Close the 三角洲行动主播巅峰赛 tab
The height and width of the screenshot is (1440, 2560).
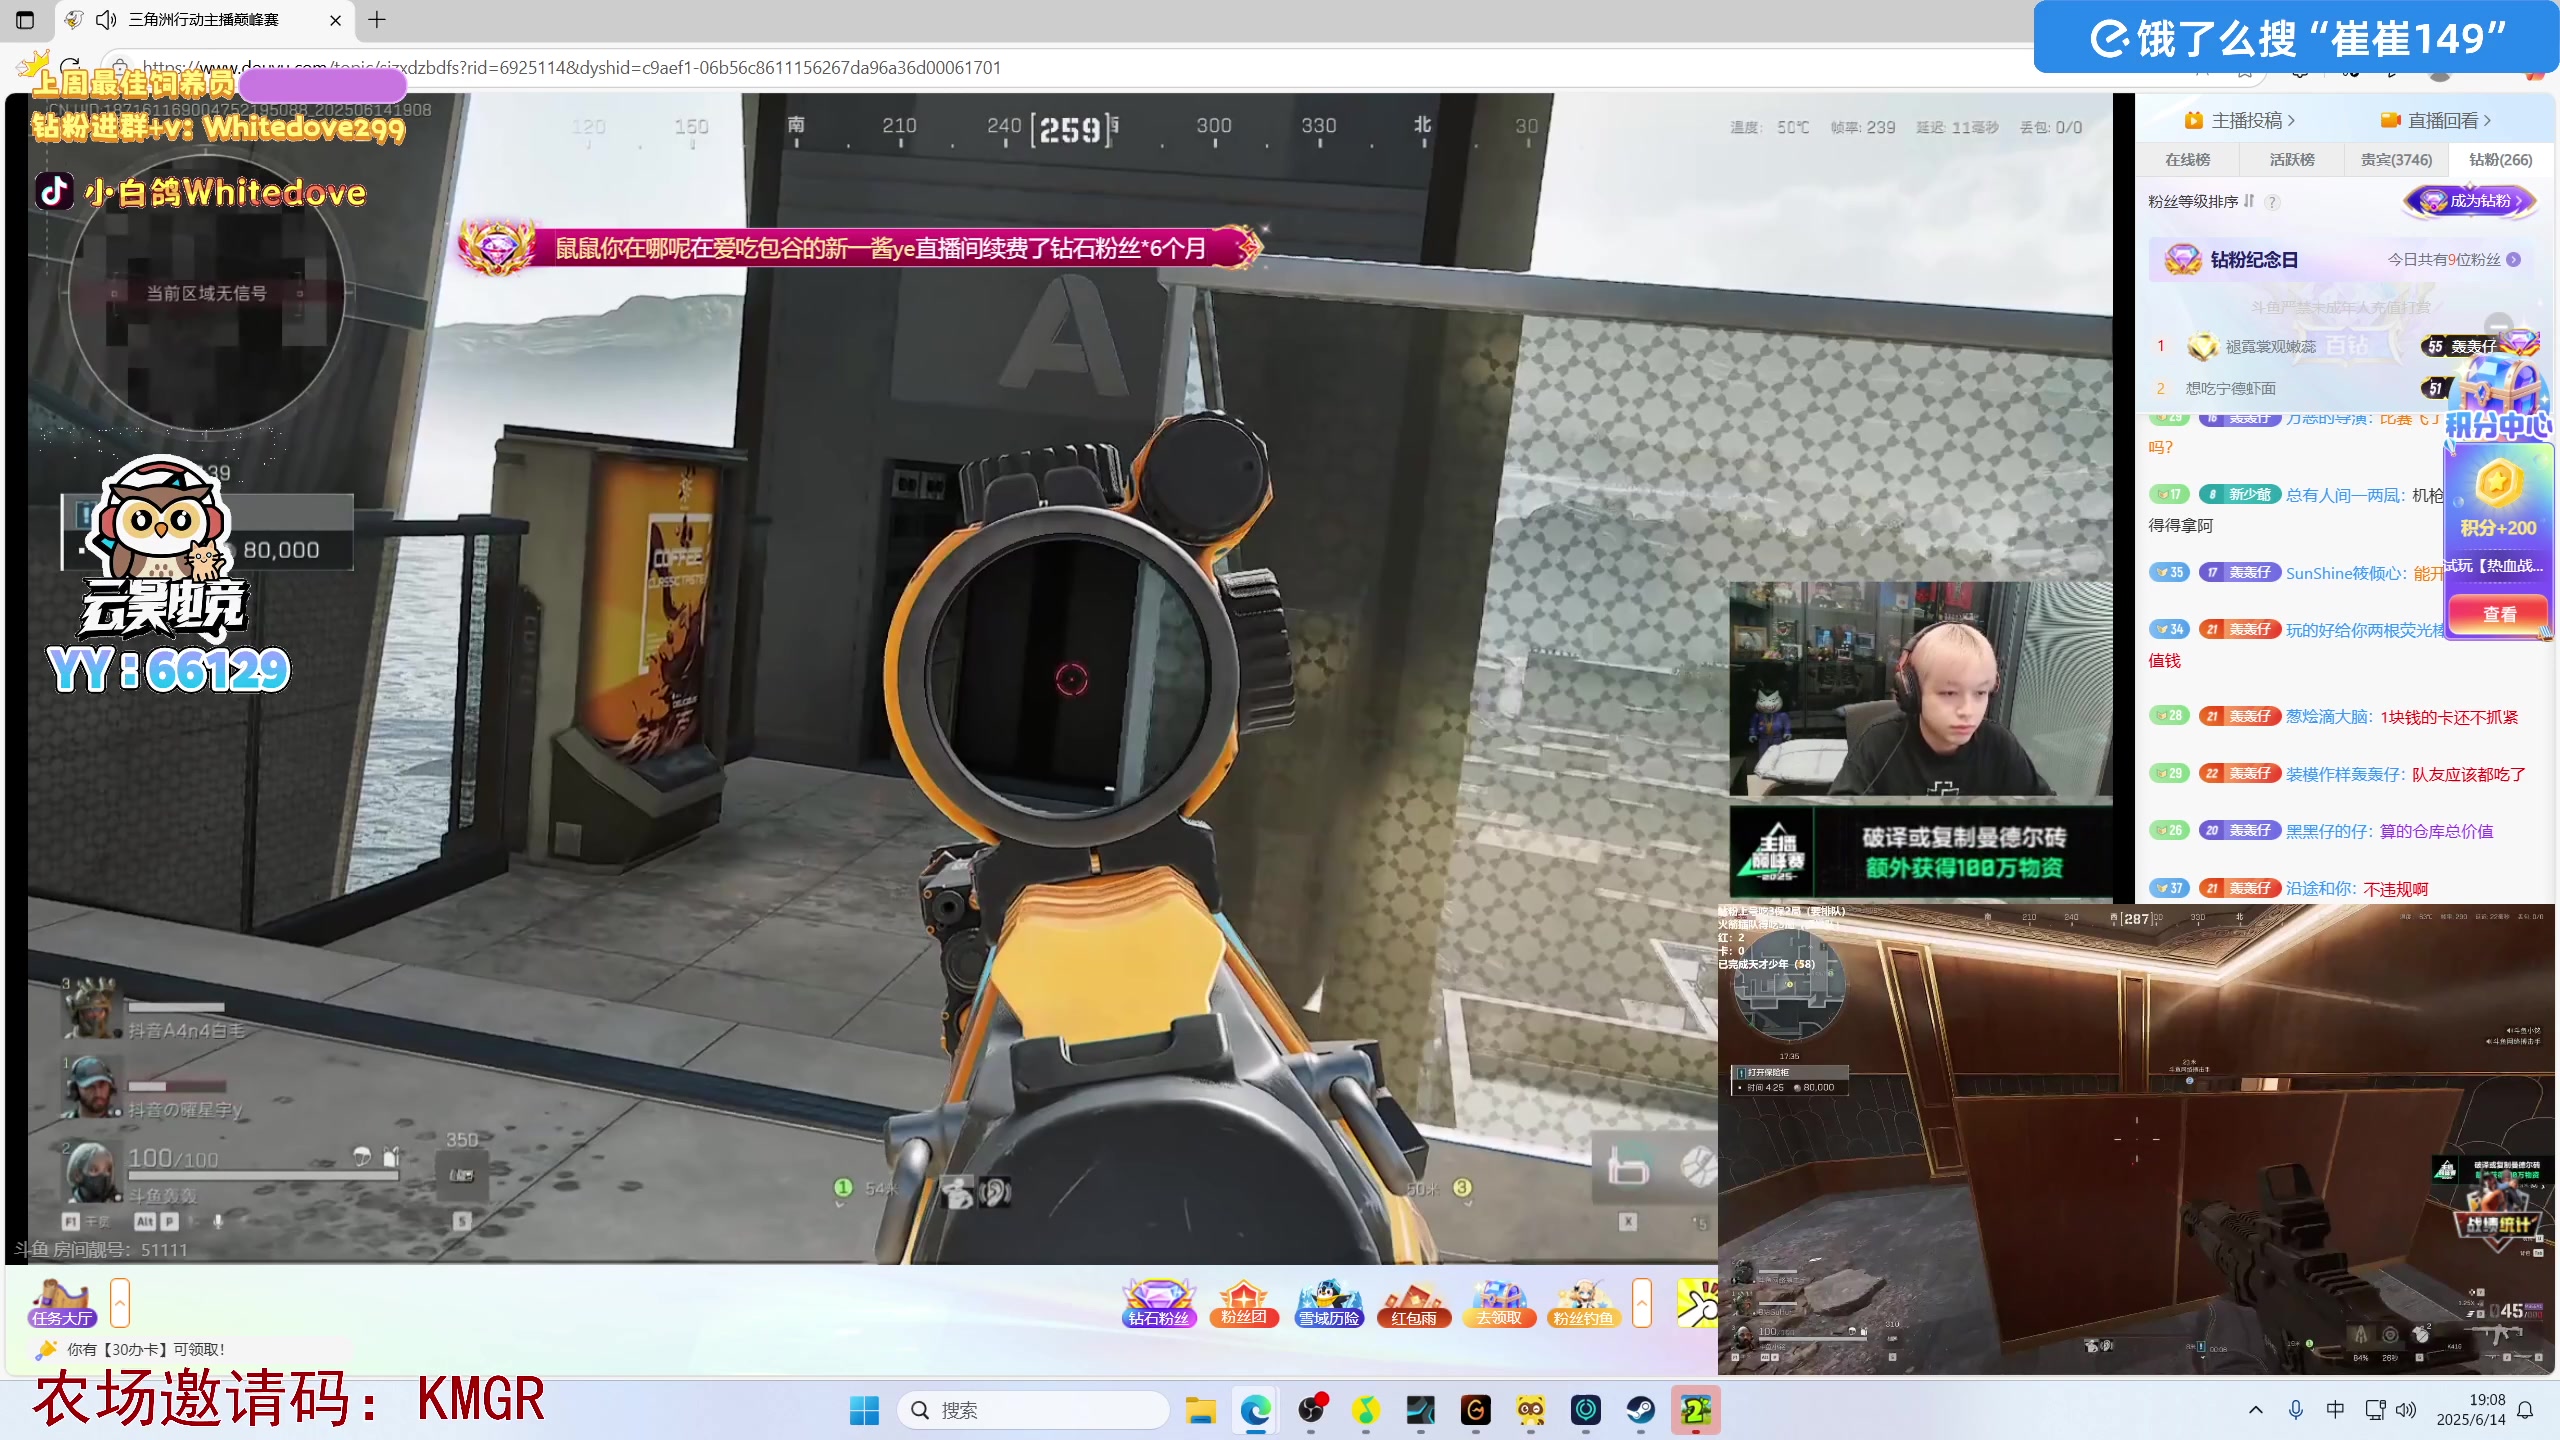pyautogui.click(x=335, y=20)
